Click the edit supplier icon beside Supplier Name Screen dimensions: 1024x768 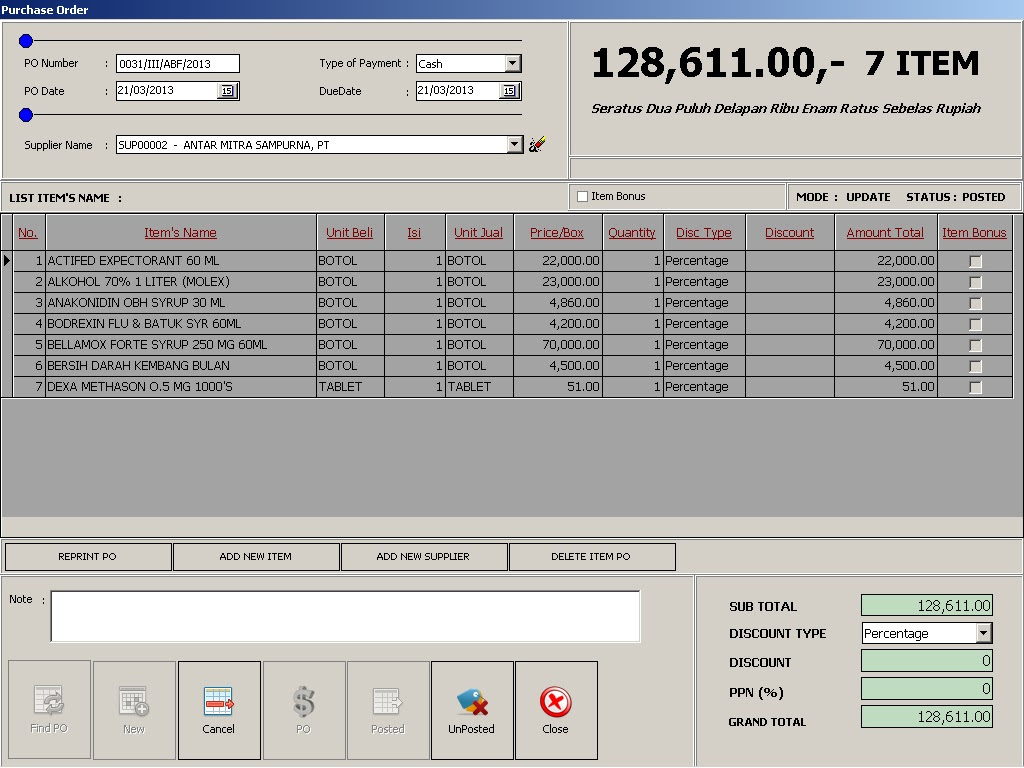[537, 144]
